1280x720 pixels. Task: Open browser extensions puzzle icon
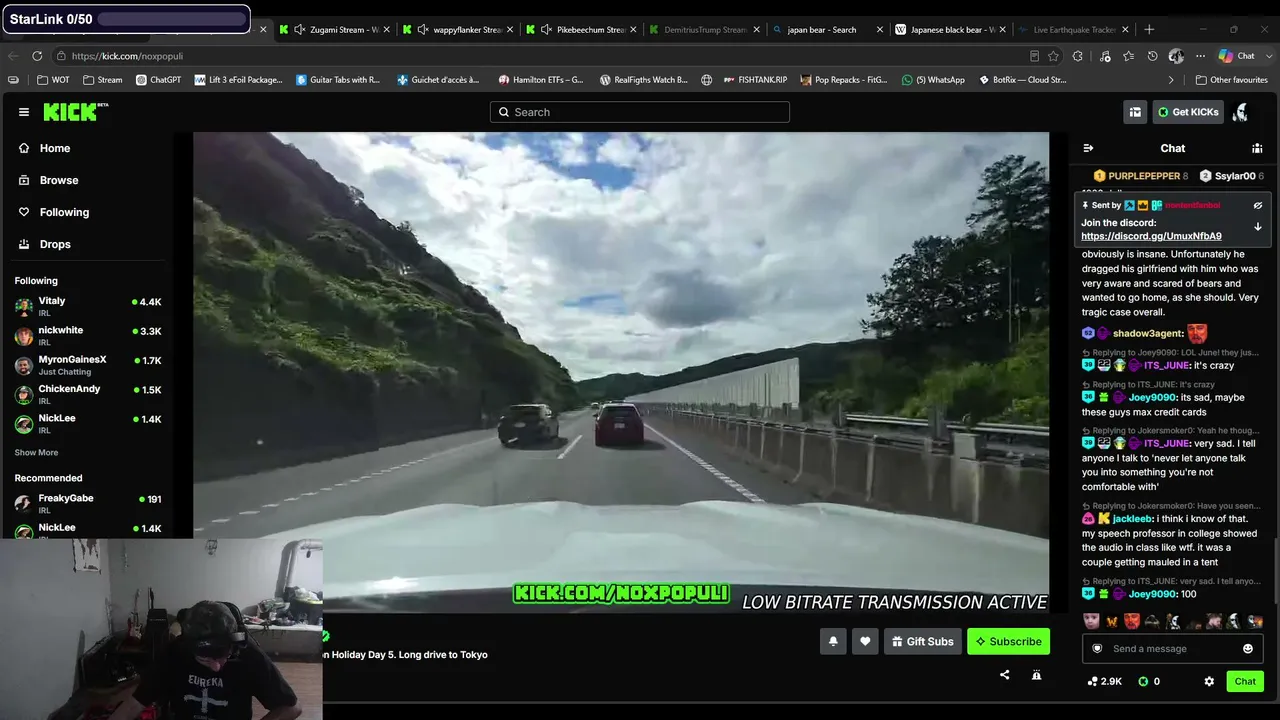[1078, 56]
